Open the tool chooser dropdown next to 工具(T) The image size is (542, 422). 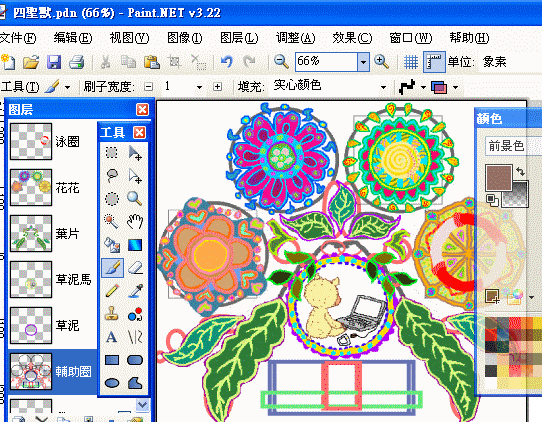67,87
